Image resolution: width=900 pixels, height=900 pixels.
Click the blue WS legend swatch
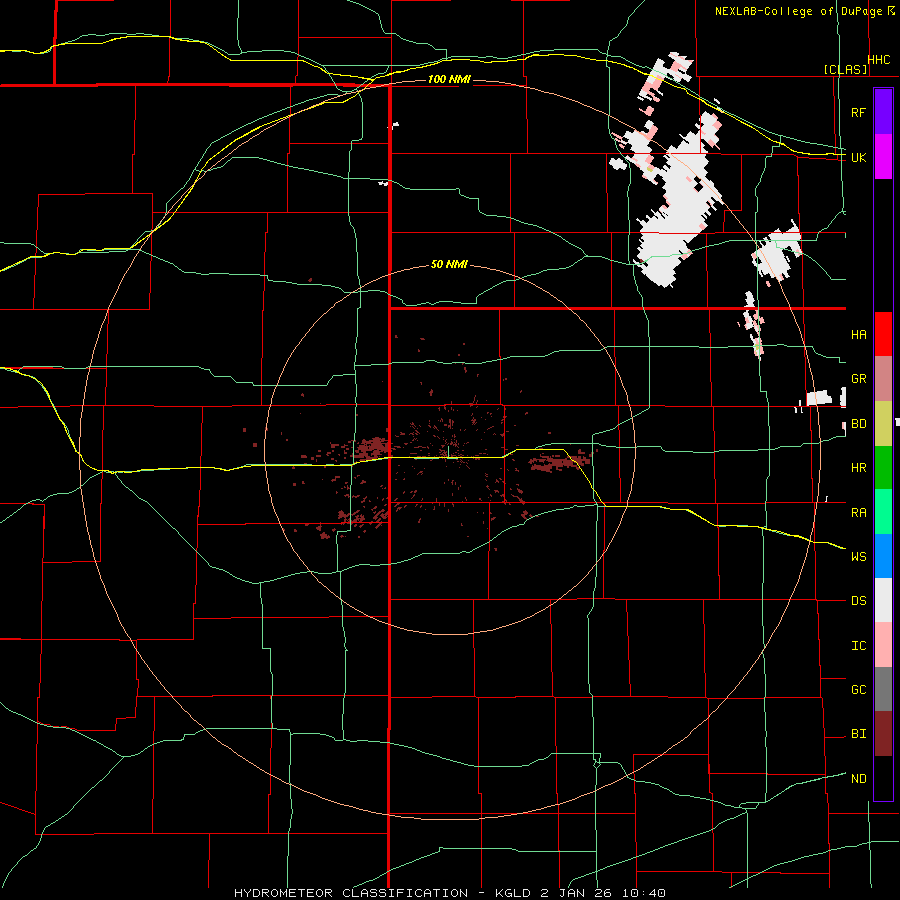click(x=883, y=556)
